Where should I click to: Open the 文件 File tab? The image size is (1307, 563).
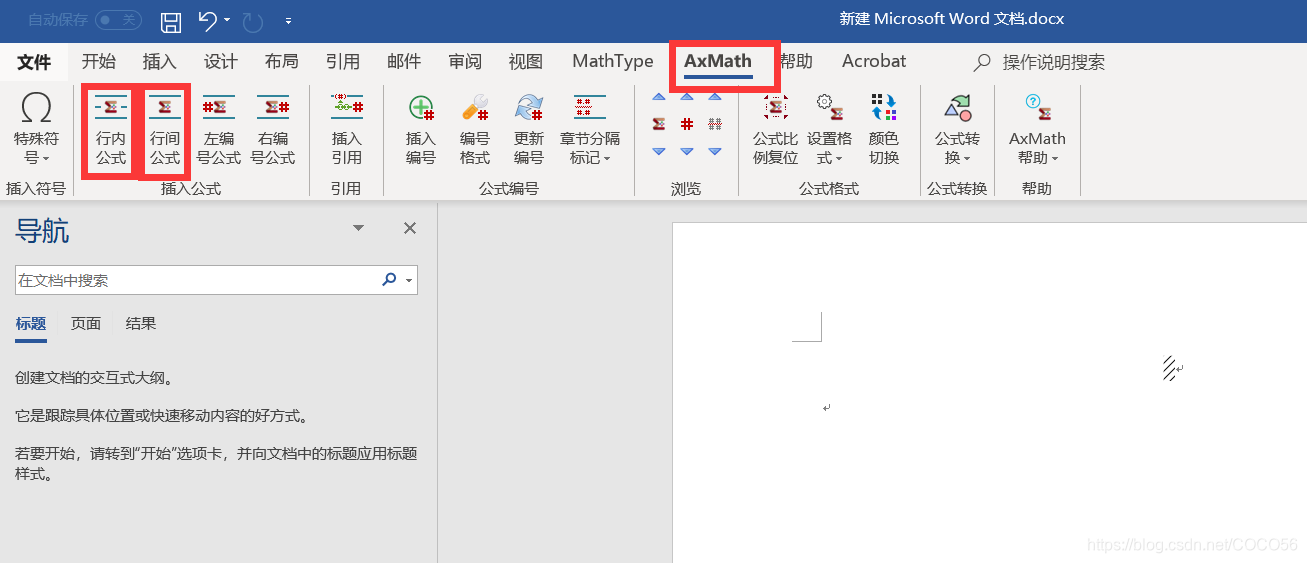tap(34, 62)
